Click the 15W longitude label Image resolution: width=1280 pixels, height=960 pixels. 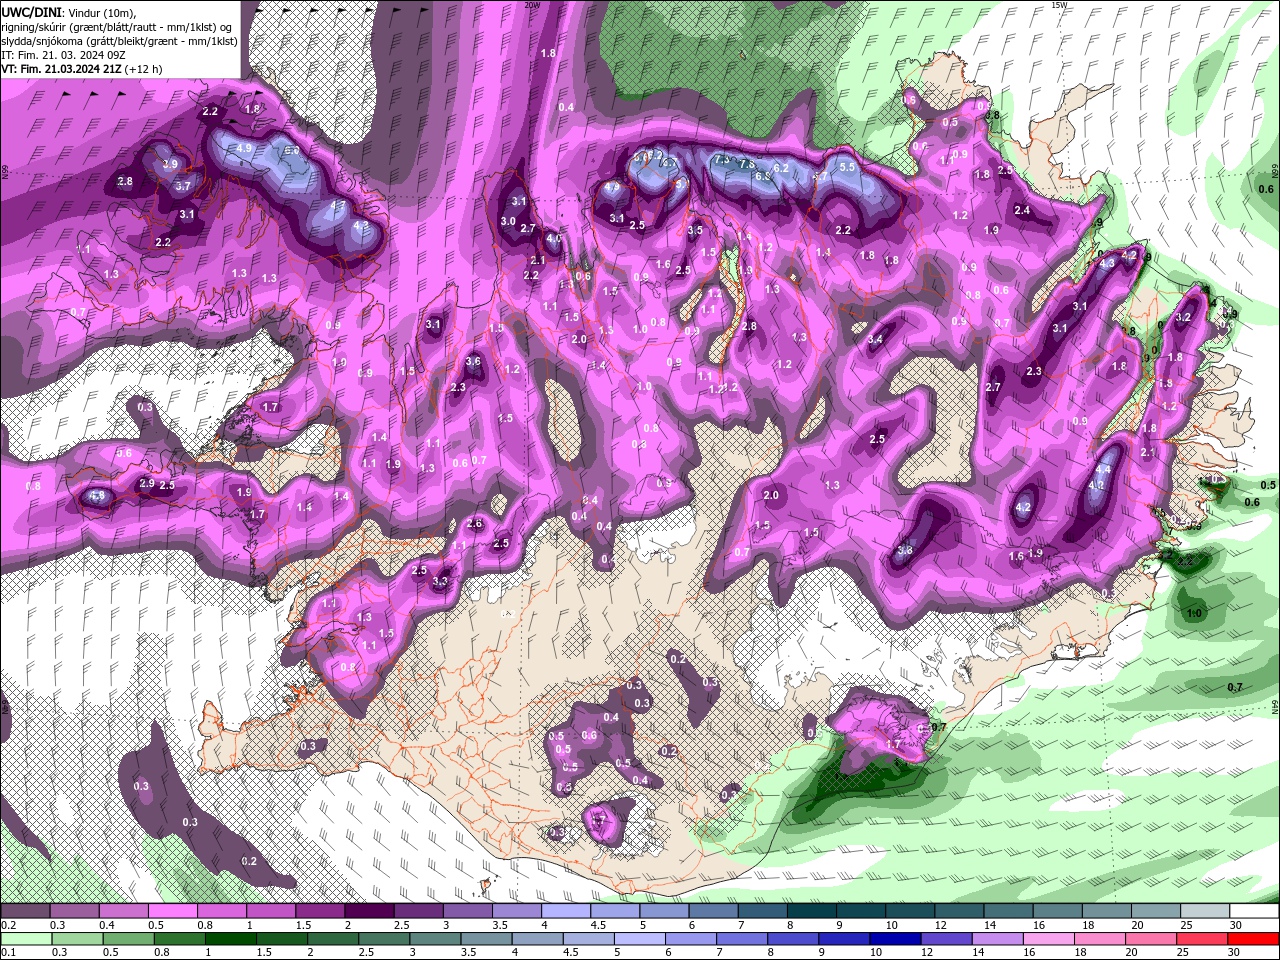click(x=1059, y=5)
